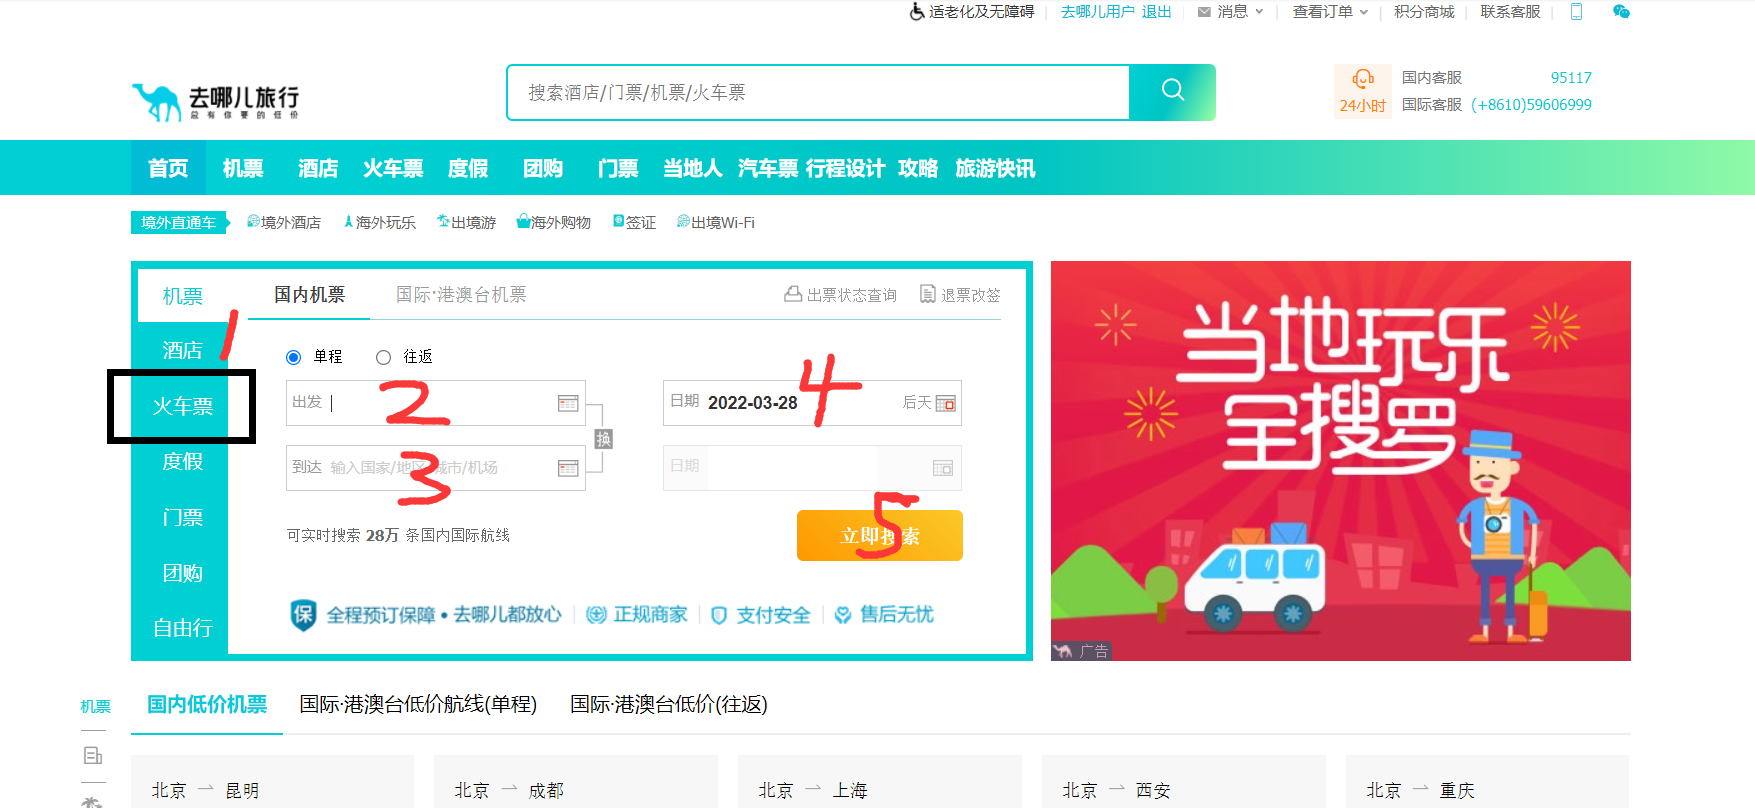
Task: Open the mobile phone app icon
Action: [1577, 12]
